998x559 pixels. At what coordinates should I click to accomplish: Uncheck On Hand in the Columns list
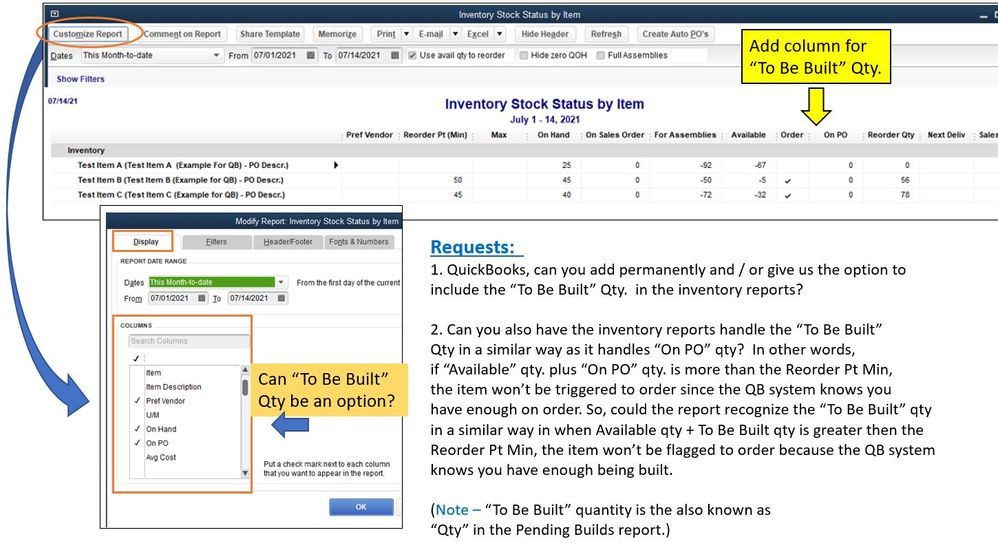tap(137, 429)
